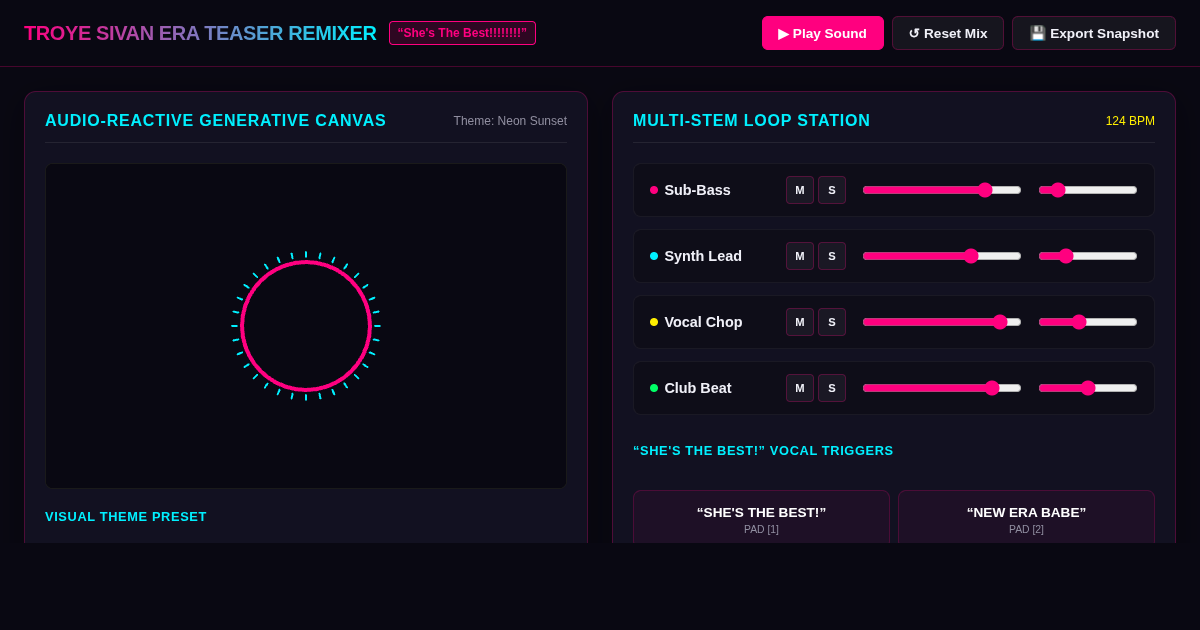Viewport: 1200px width, 630px height.
Task: Click the Sub-Bass stem name
Action: point(697,190)
